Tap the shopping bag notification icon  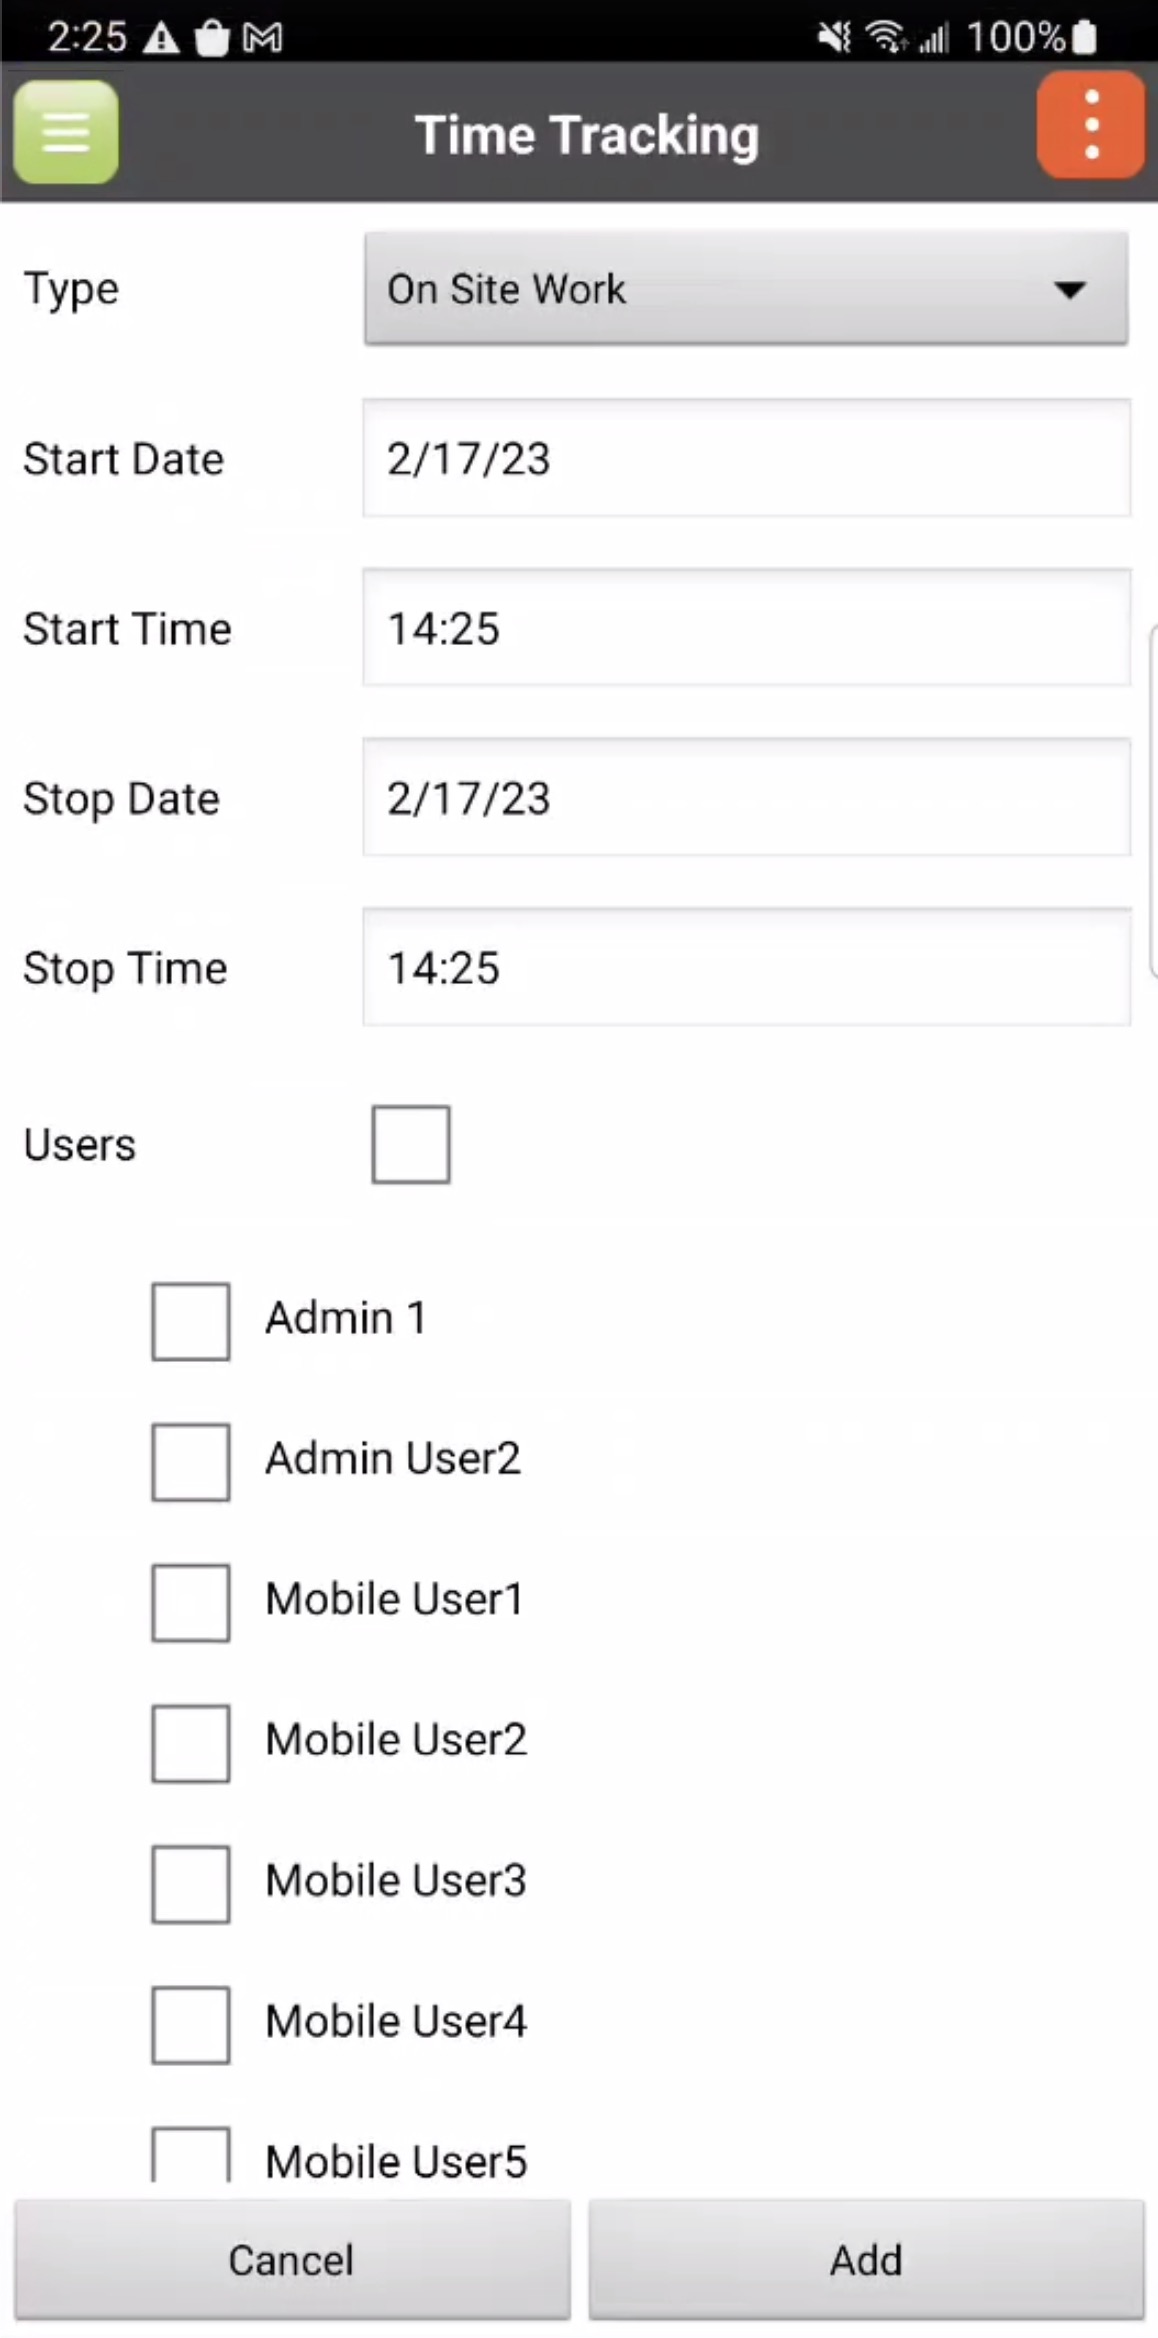[212, 38]
